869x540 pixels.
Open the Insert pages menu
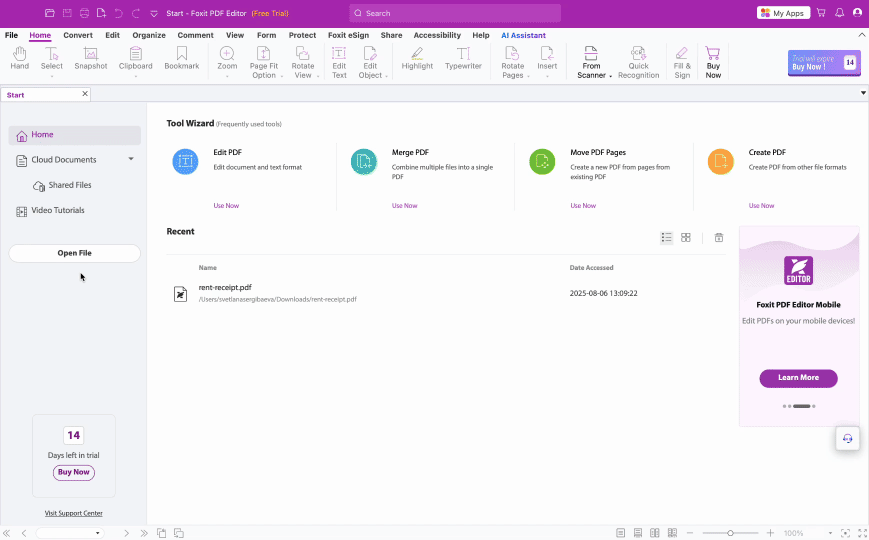coord(547,59)
